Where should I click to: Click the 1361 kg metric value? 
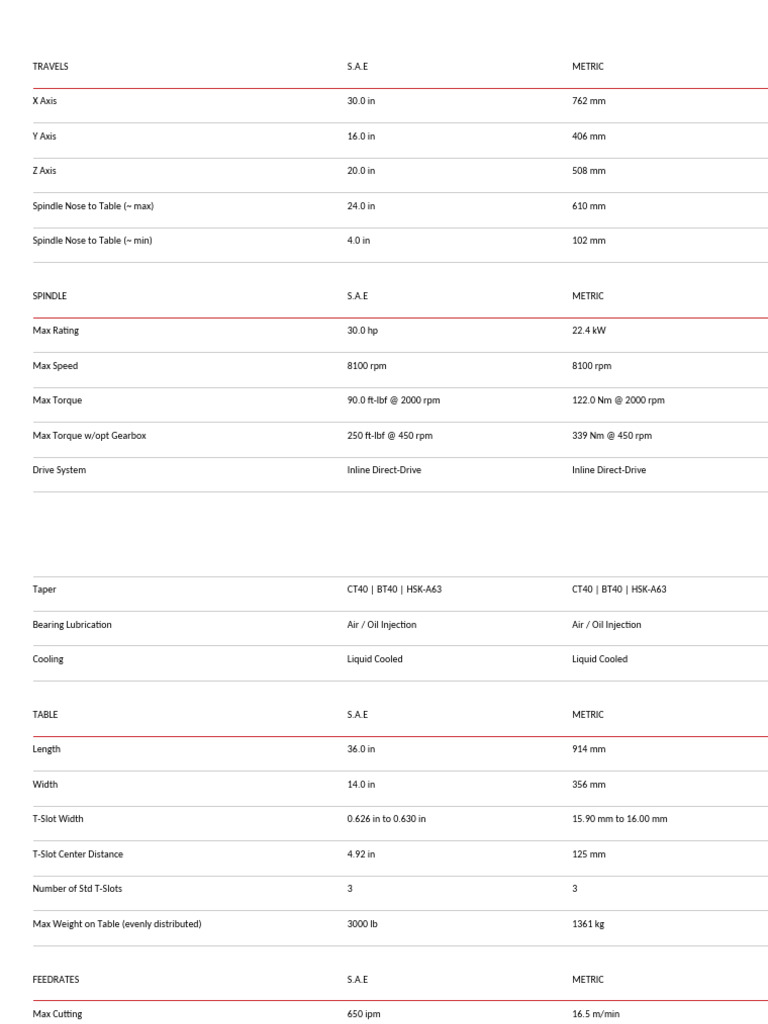coord(588,924)
